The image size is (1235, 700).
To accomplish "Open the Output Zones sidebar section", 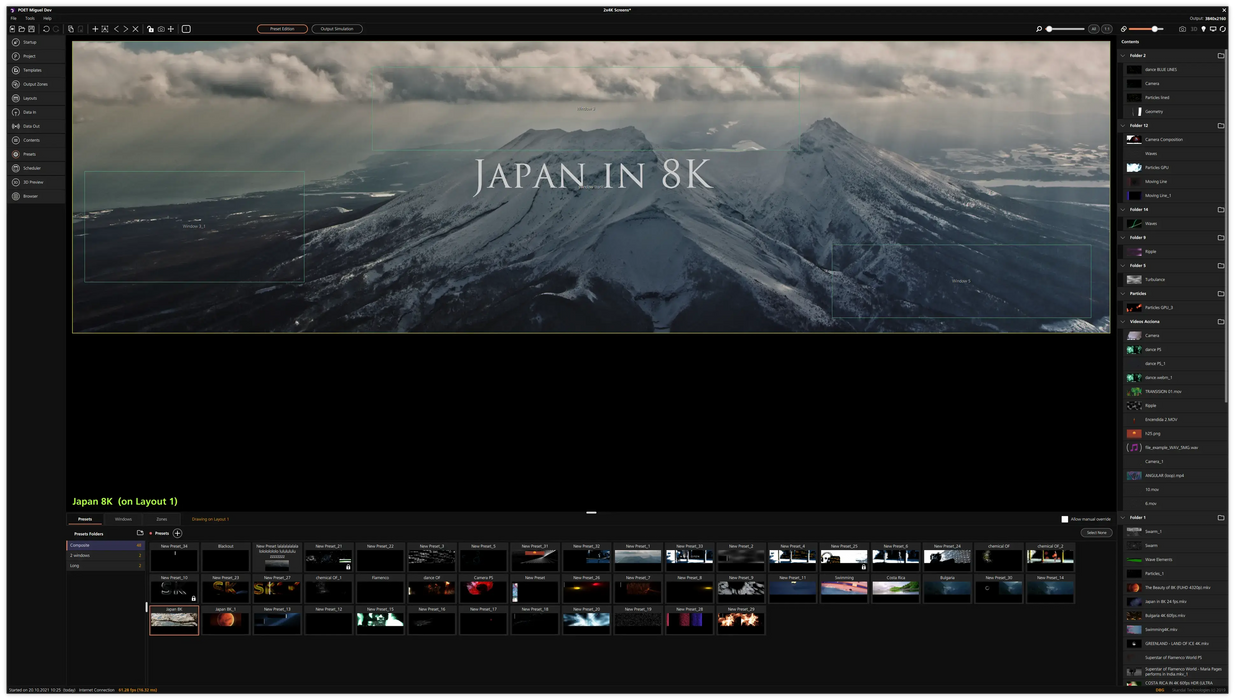I will [35, 84].
